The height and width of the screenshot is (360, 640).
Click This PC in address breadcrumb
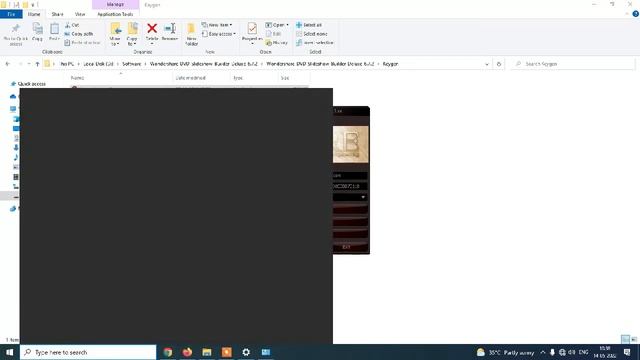click(67, 64)
